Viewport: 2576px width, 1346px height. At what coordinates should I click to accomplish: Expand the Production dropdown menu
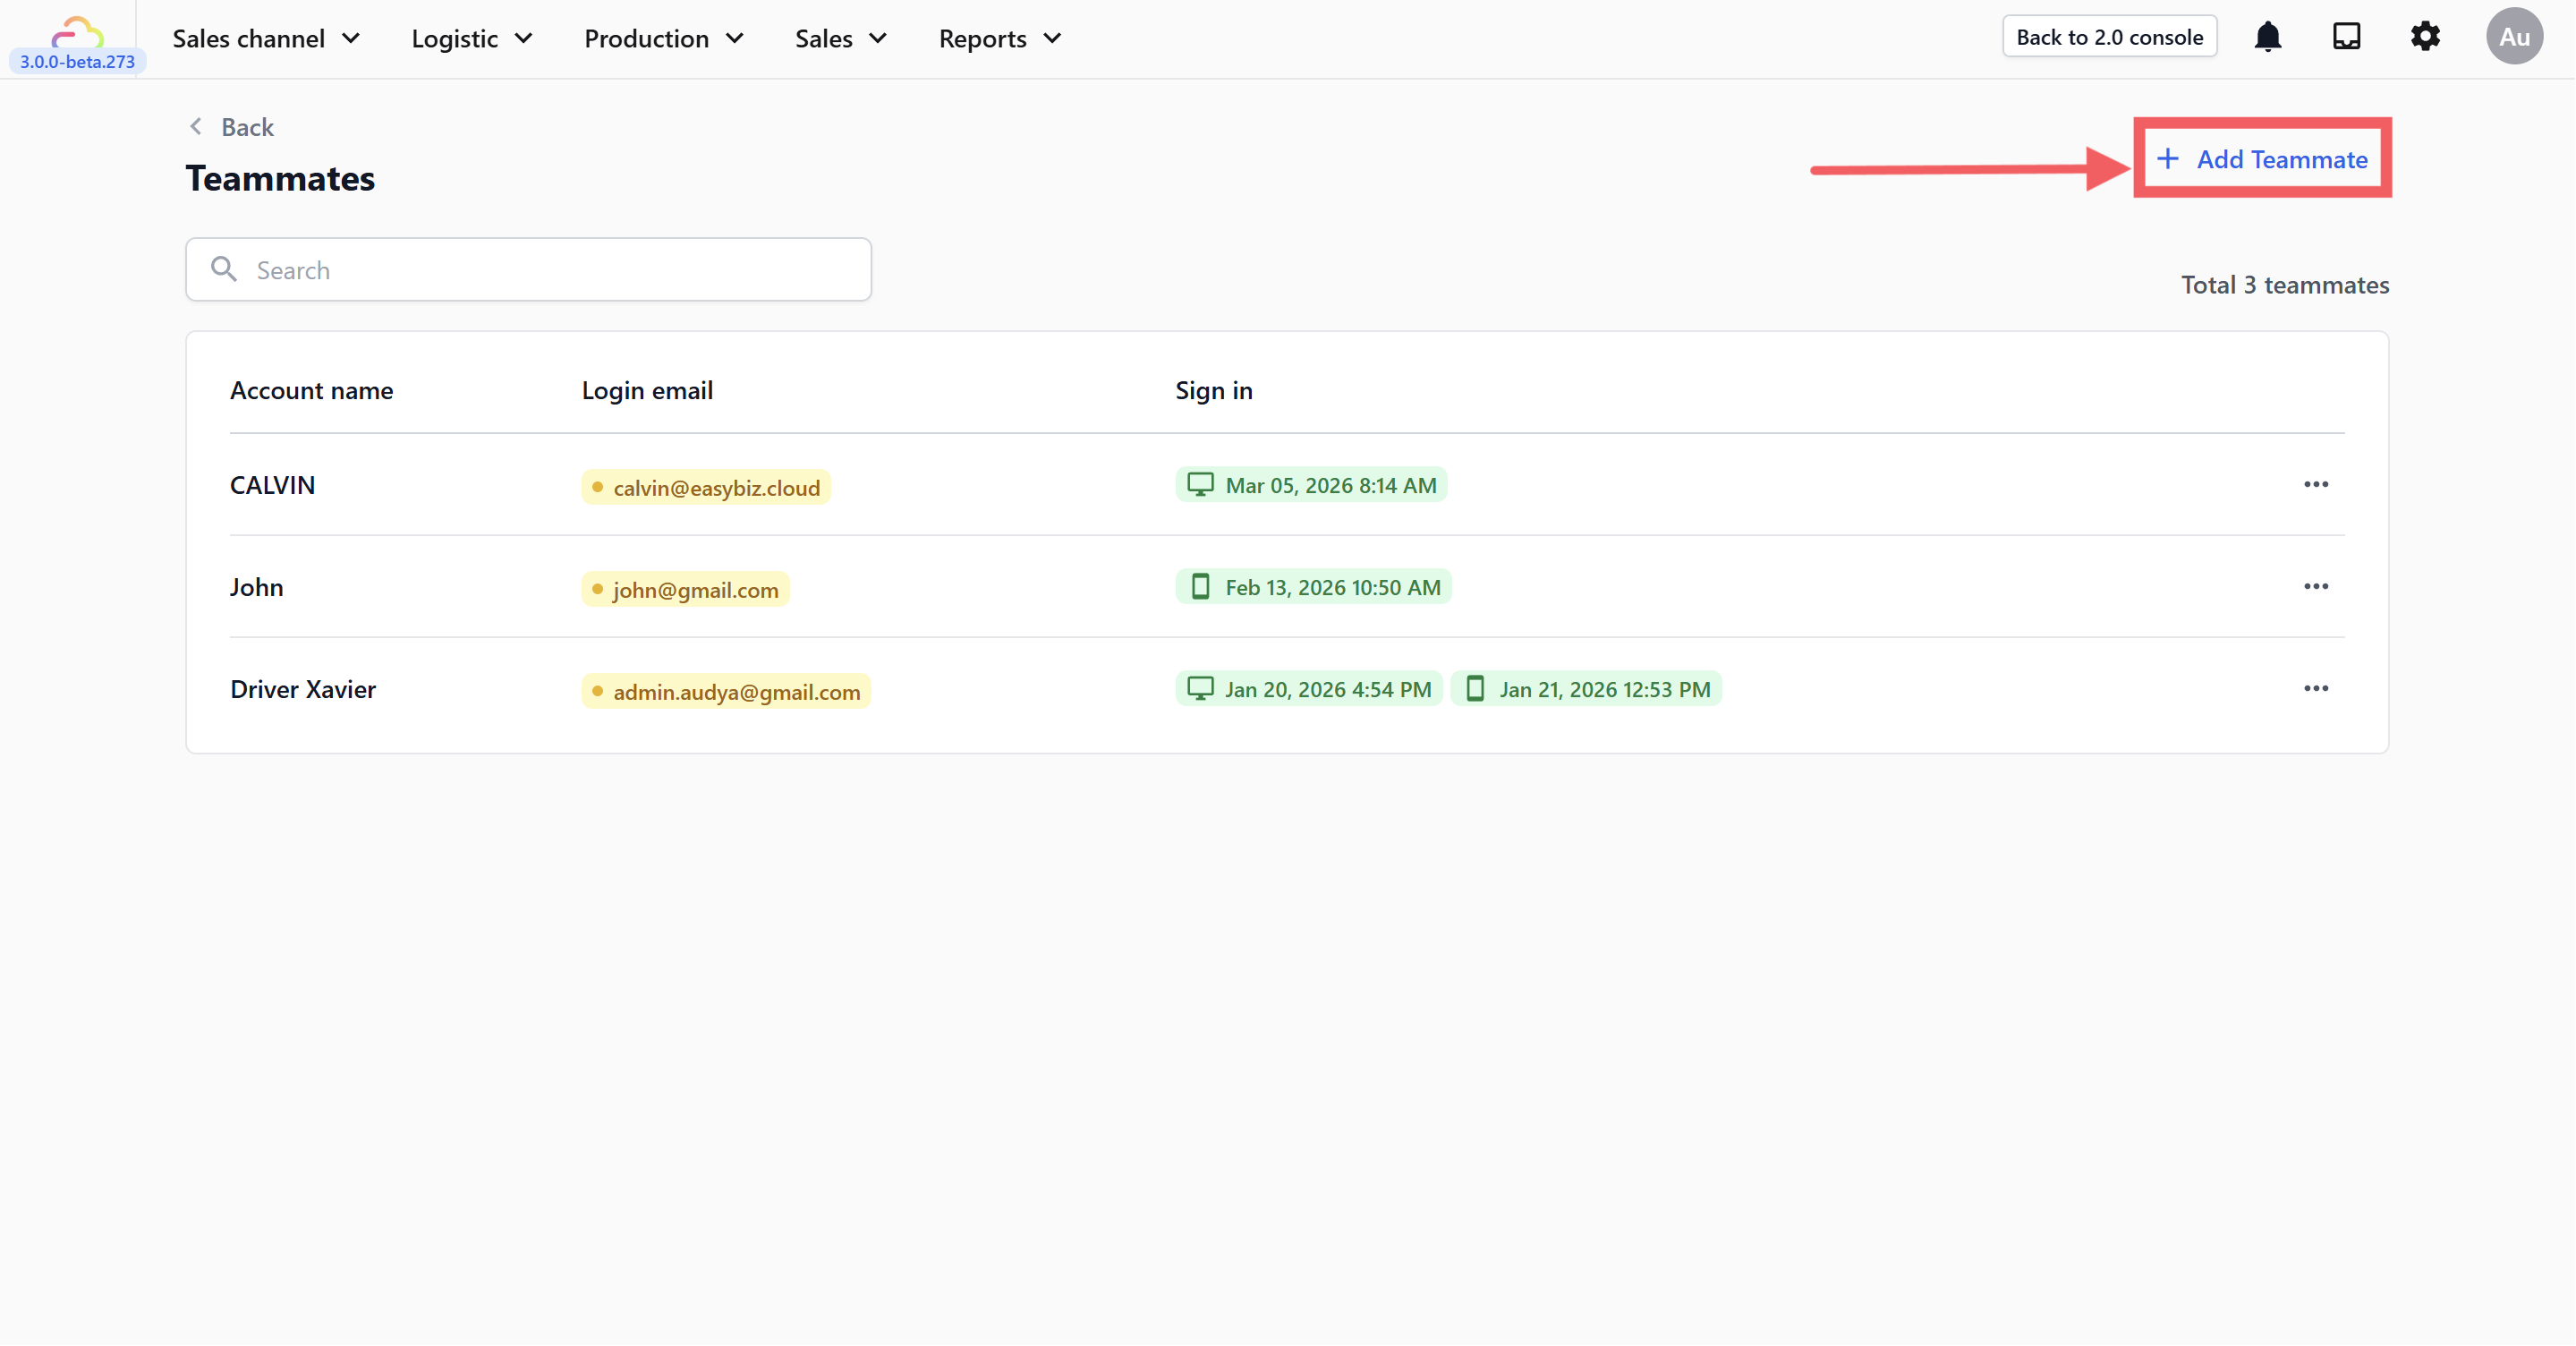point(664,39)
